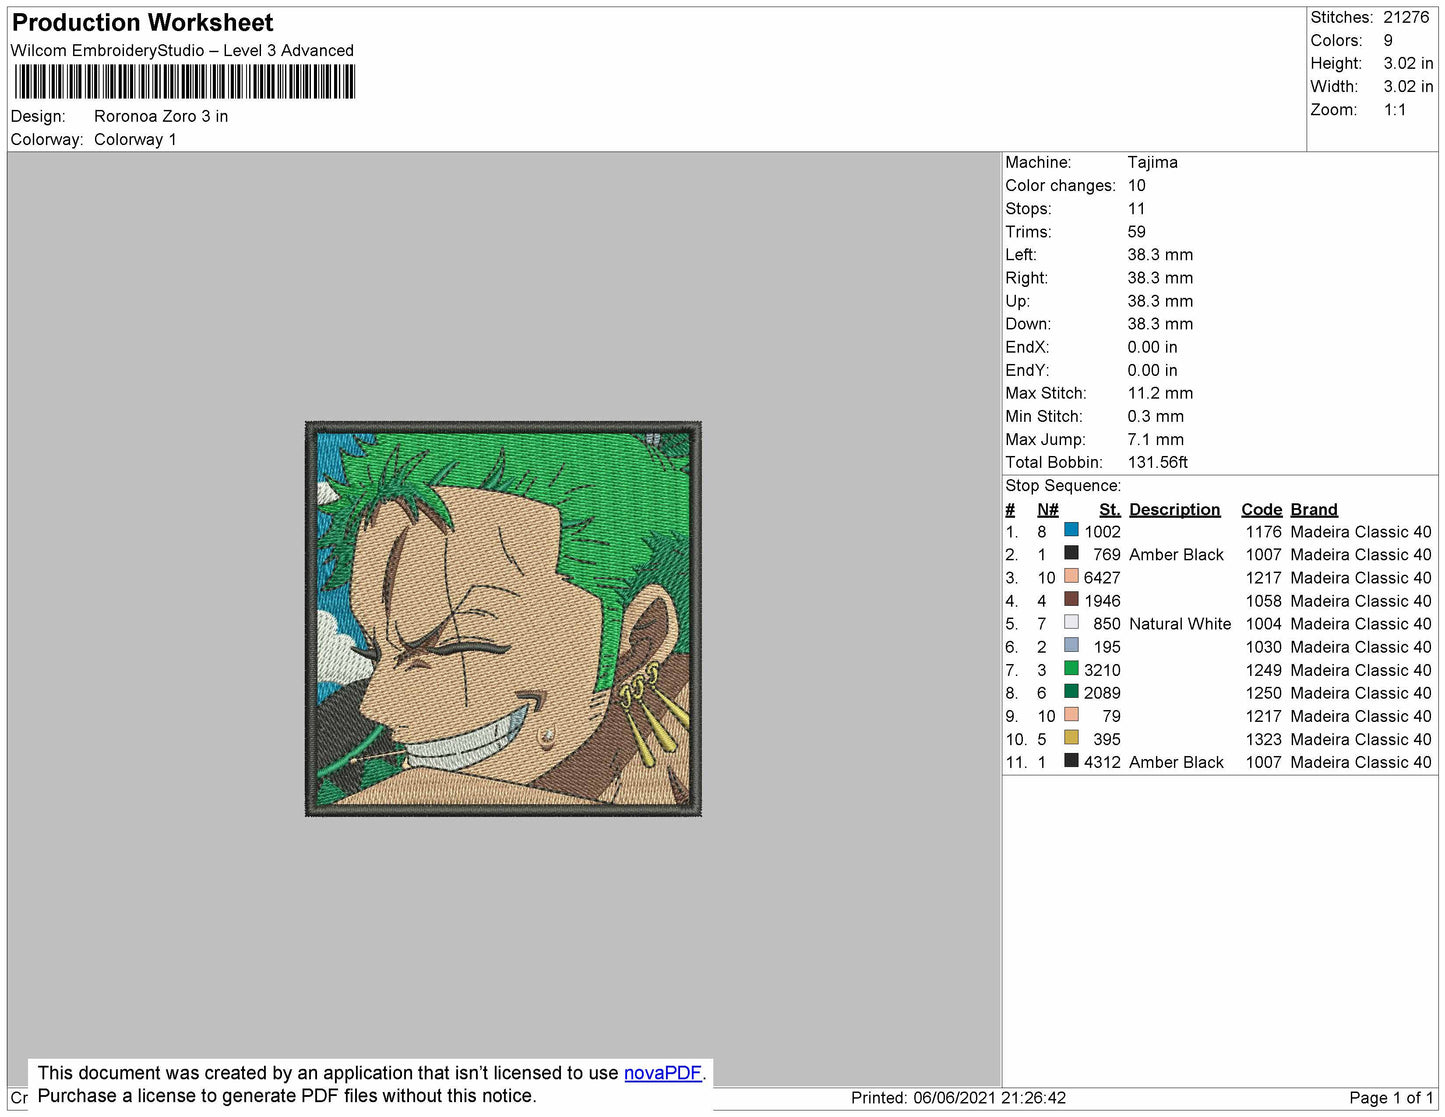This screenshot has height=1117, width=1445.
Task: Click the St. column header
Action: point(1109,509)
